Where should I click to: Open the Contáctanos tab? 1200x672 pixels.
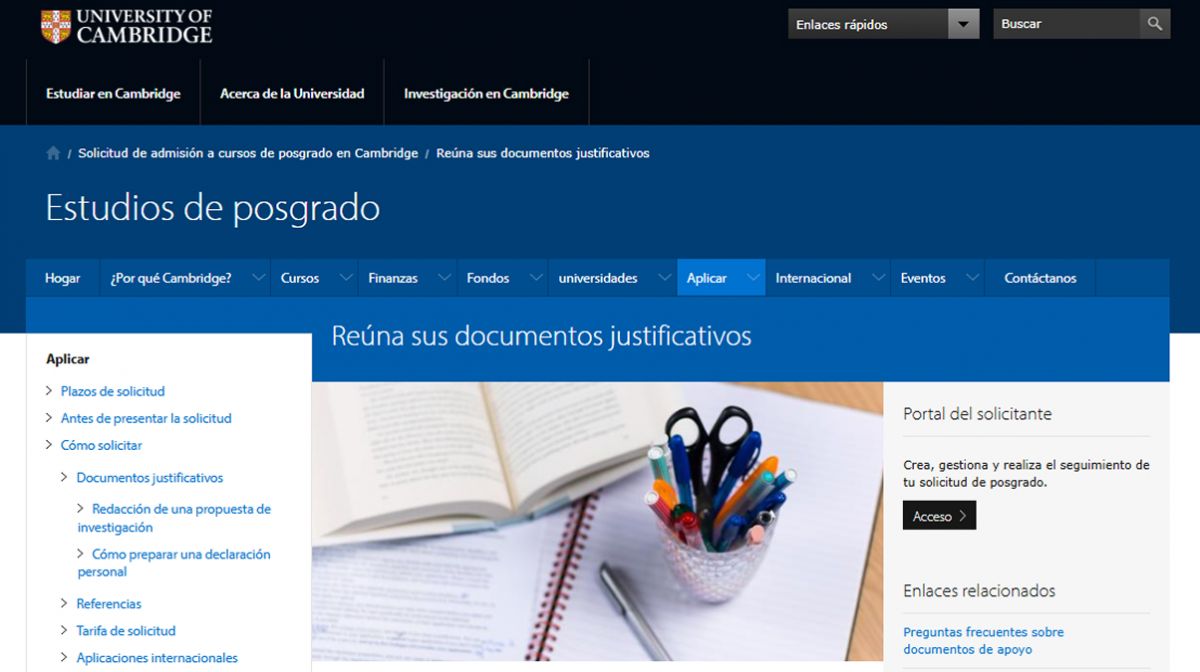pyautogui.click(x=1040, y=278)
